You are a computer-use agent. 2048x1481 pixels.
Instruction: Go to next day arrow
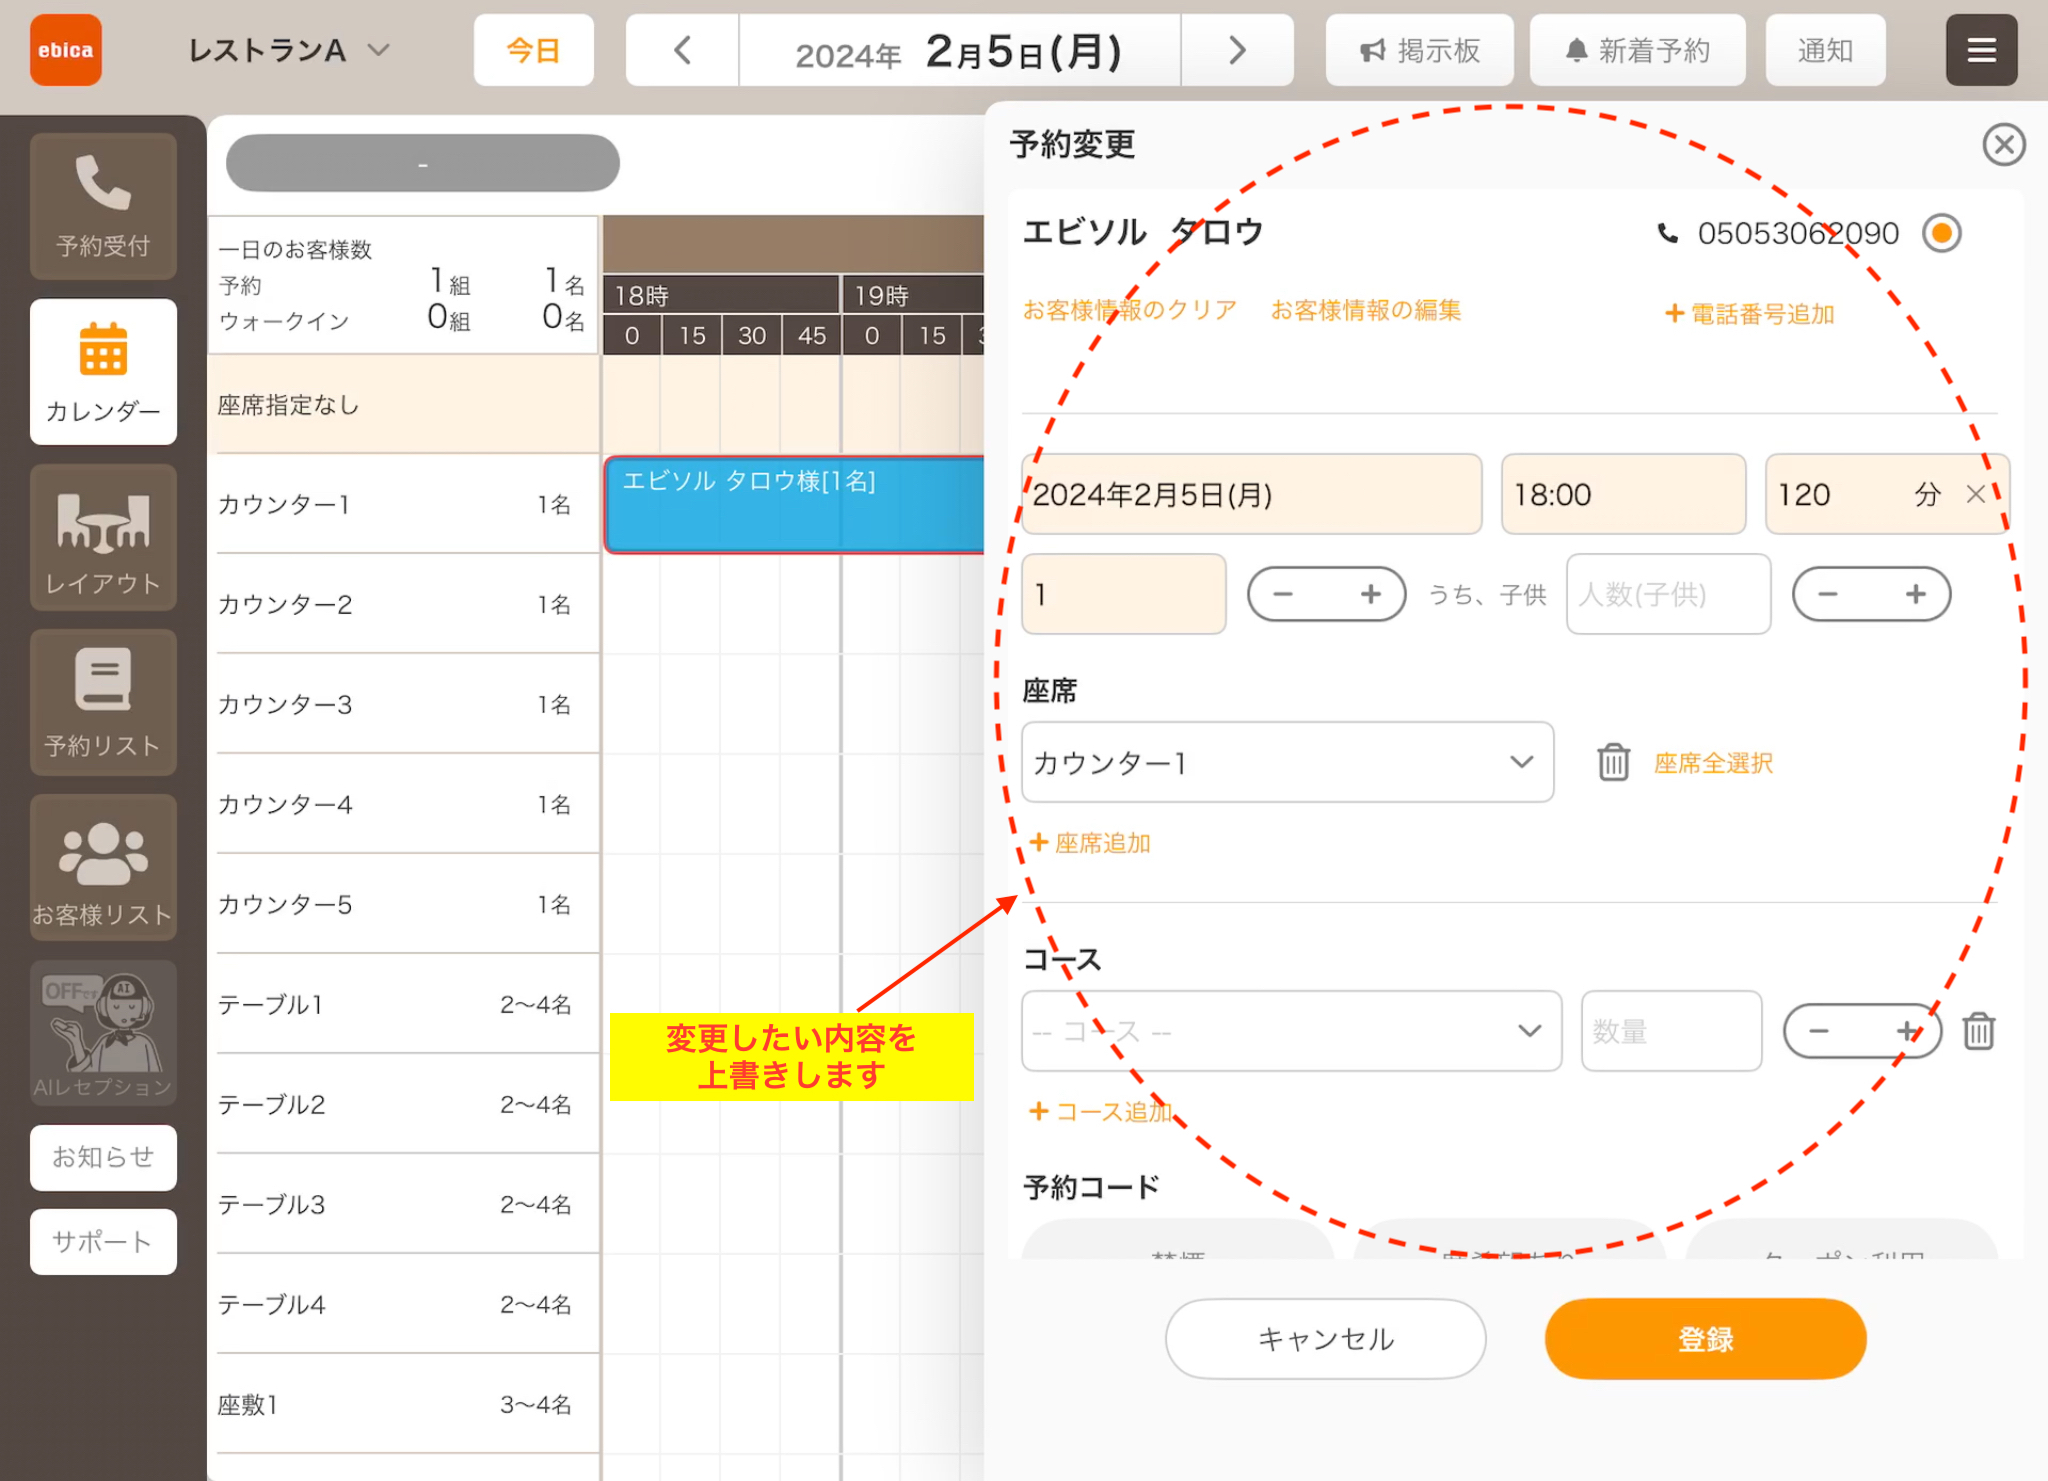tap(1237, 50)
